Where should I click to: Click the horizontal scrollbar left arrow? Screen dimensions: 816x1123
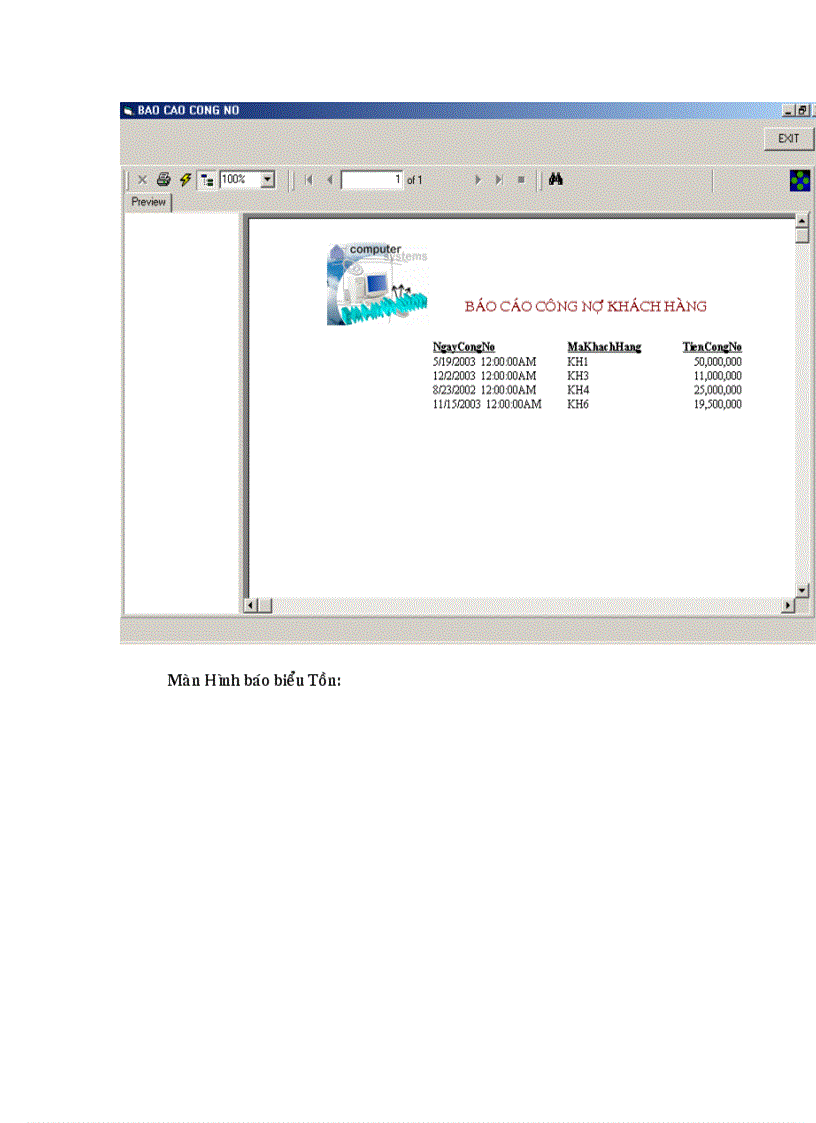click(252, 605)
